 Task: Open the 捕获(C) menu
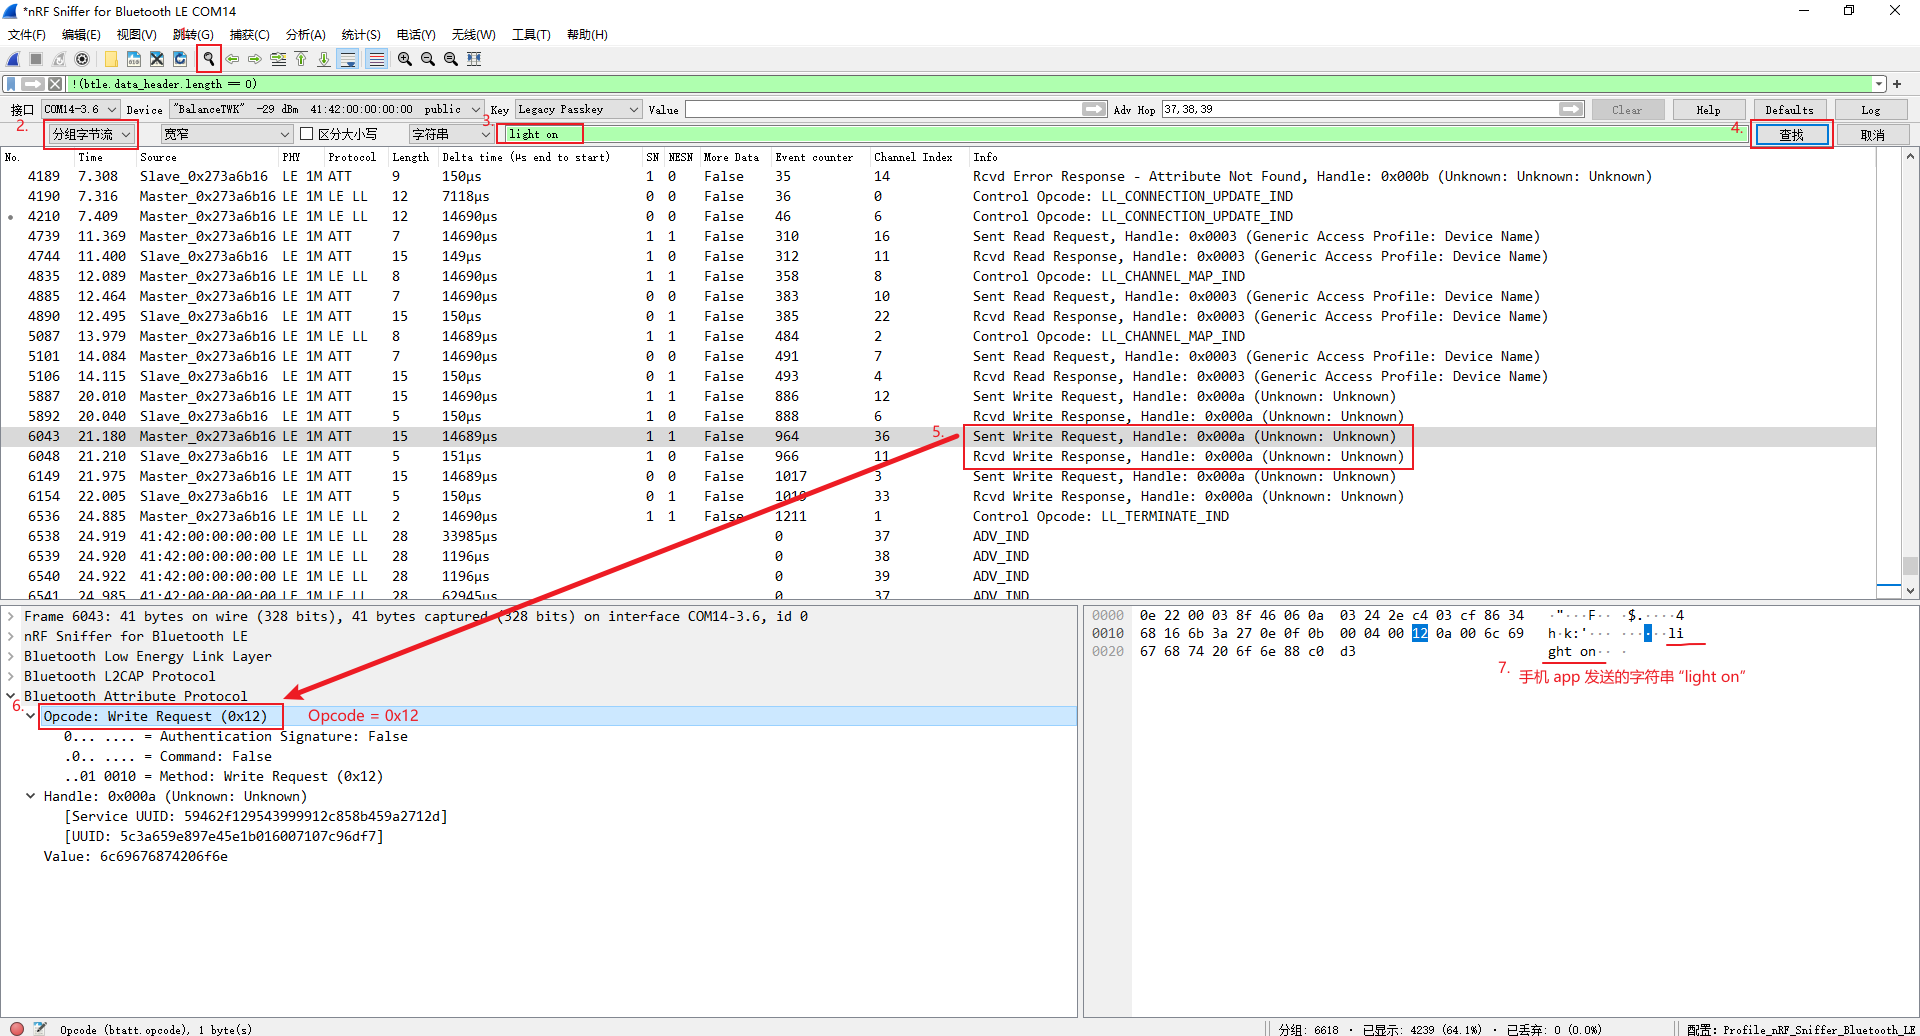pyautogui.click(x=249, y=35)
